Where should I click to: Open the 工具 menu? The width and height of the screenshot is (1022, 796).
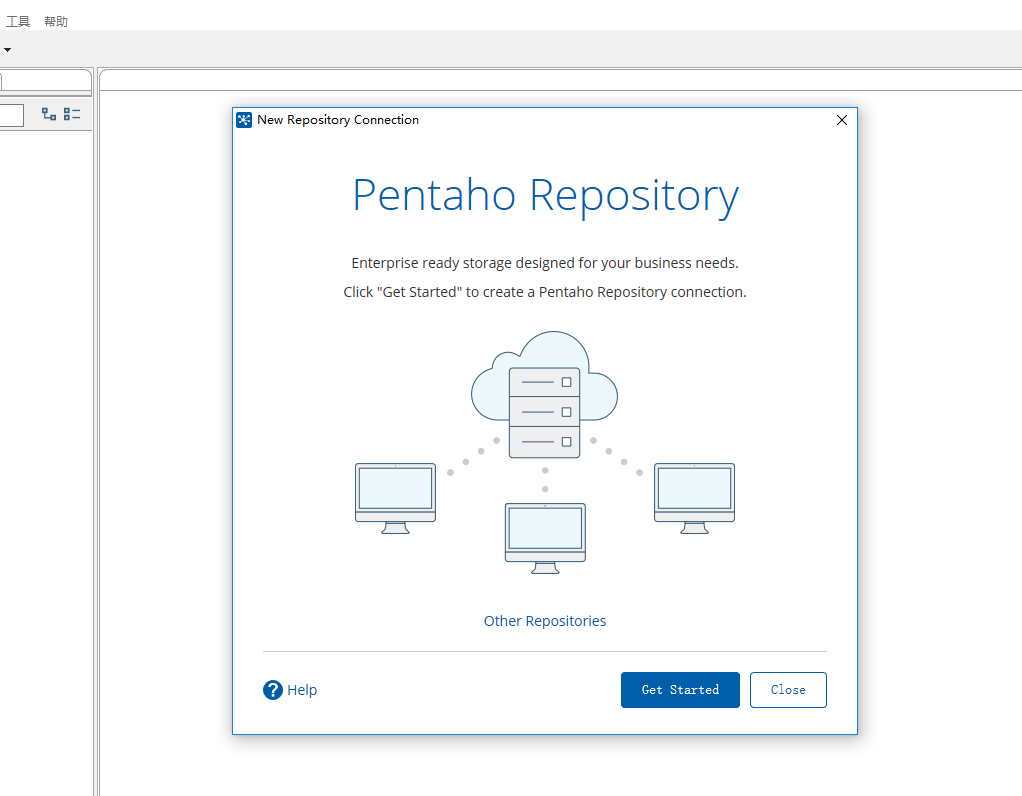pyautogui.click(x=18, y=22)
